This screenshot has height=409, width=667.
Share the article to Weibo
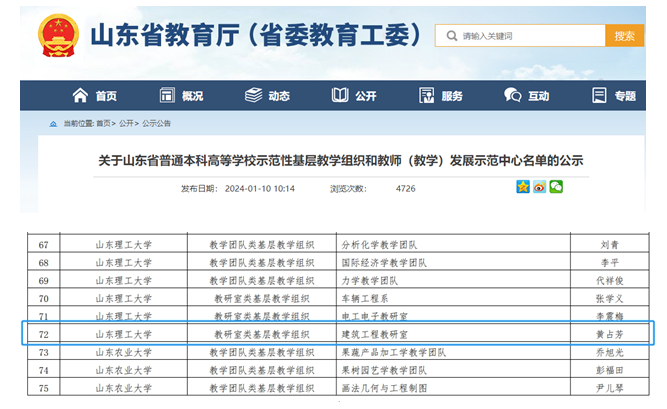pos(539,187)
